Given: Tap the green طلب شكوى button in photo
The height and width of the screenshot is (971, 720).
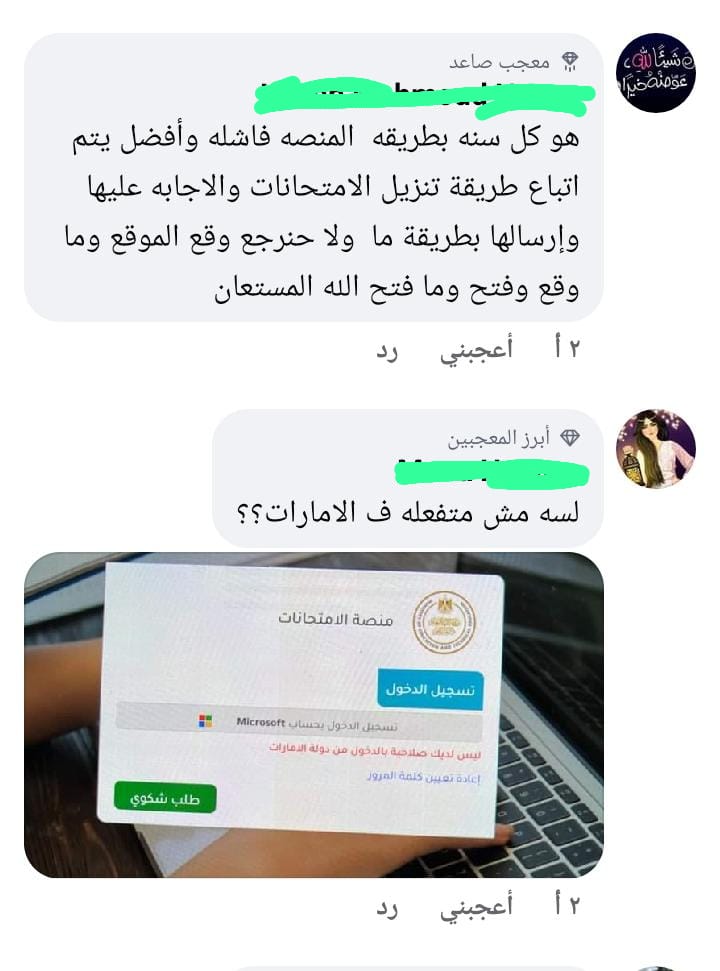Looking at the screenshot, I should (165, 799).
